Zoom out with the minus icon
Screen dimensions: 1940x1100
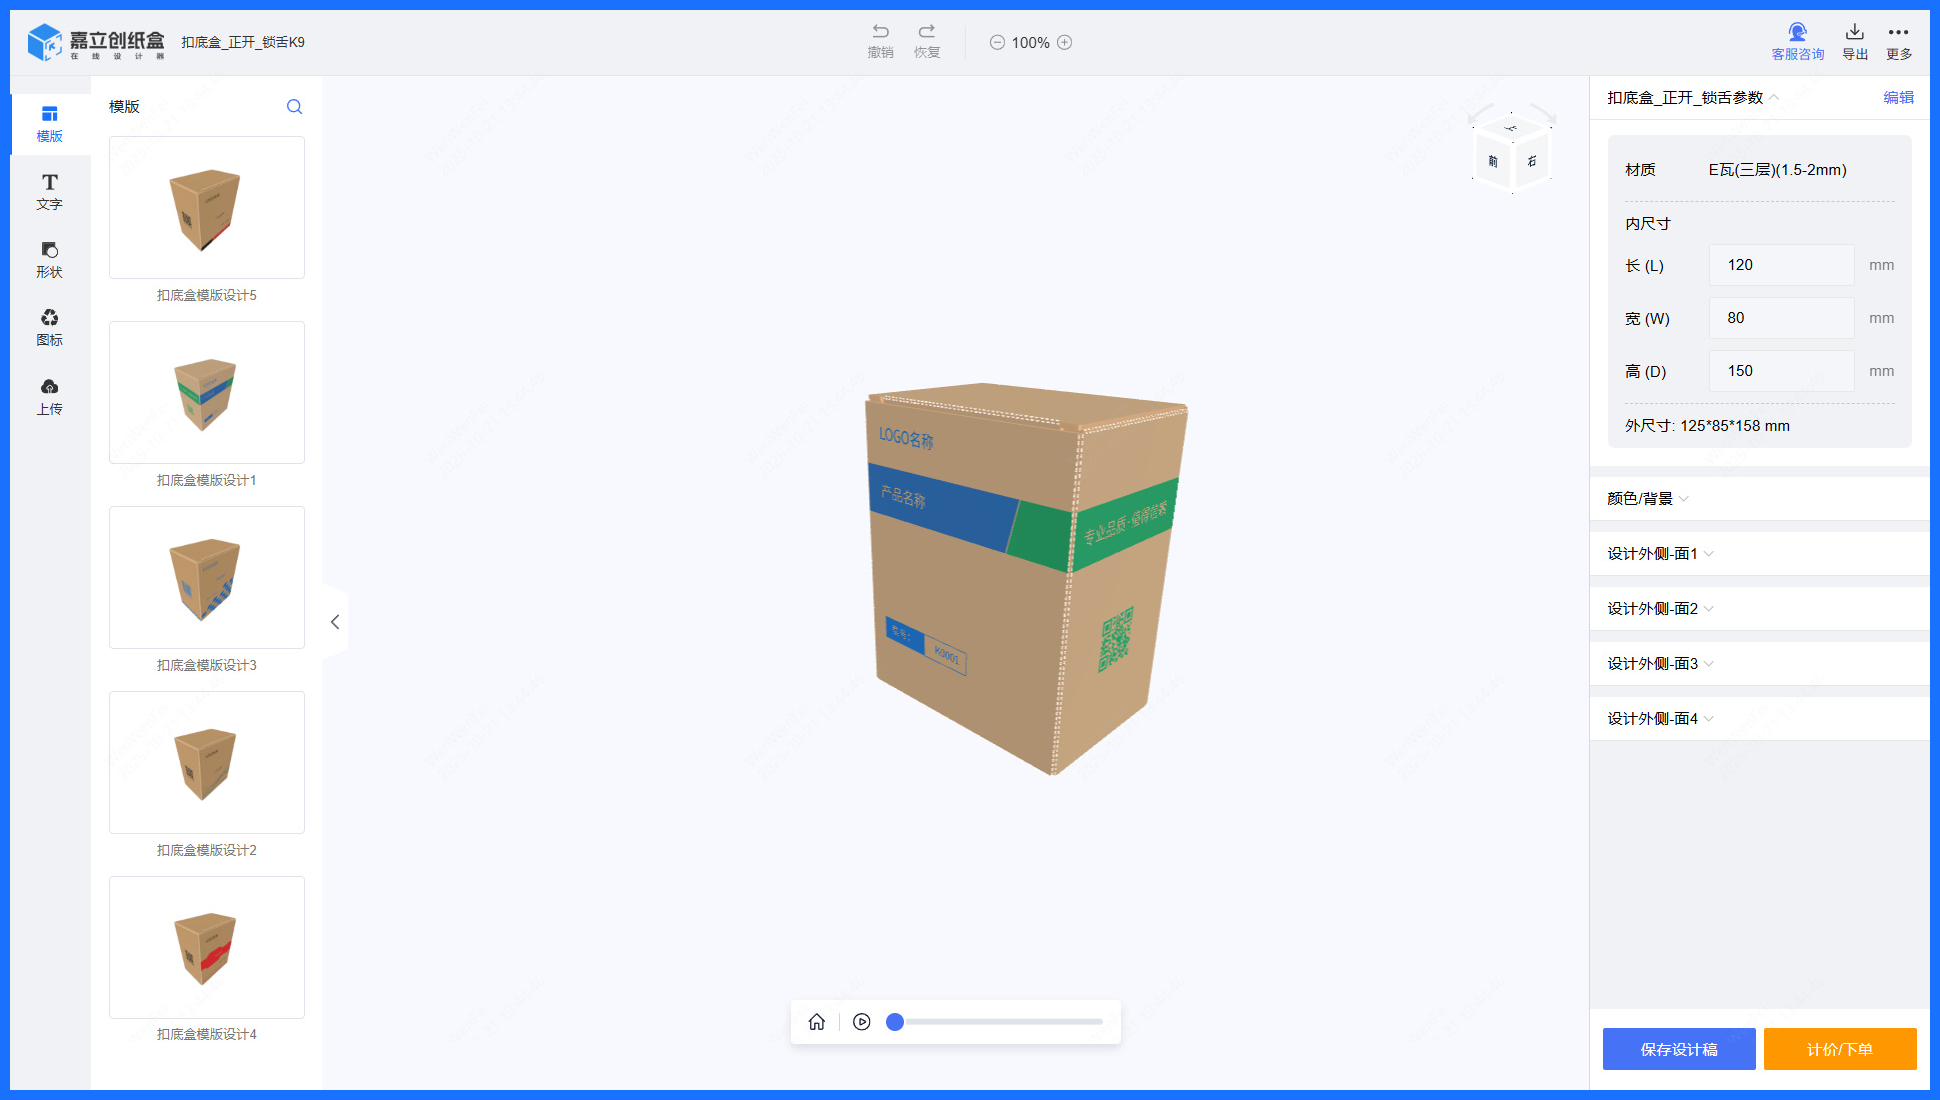point(997,42)
